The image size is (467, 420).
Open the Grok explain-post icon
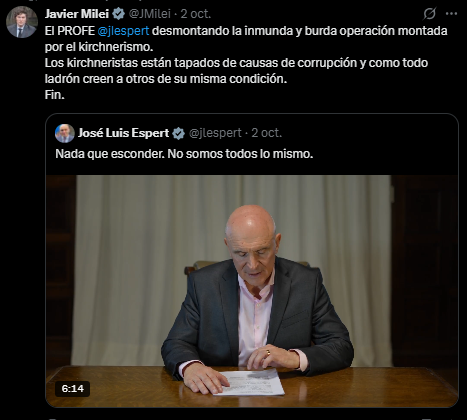coord(430,14)
